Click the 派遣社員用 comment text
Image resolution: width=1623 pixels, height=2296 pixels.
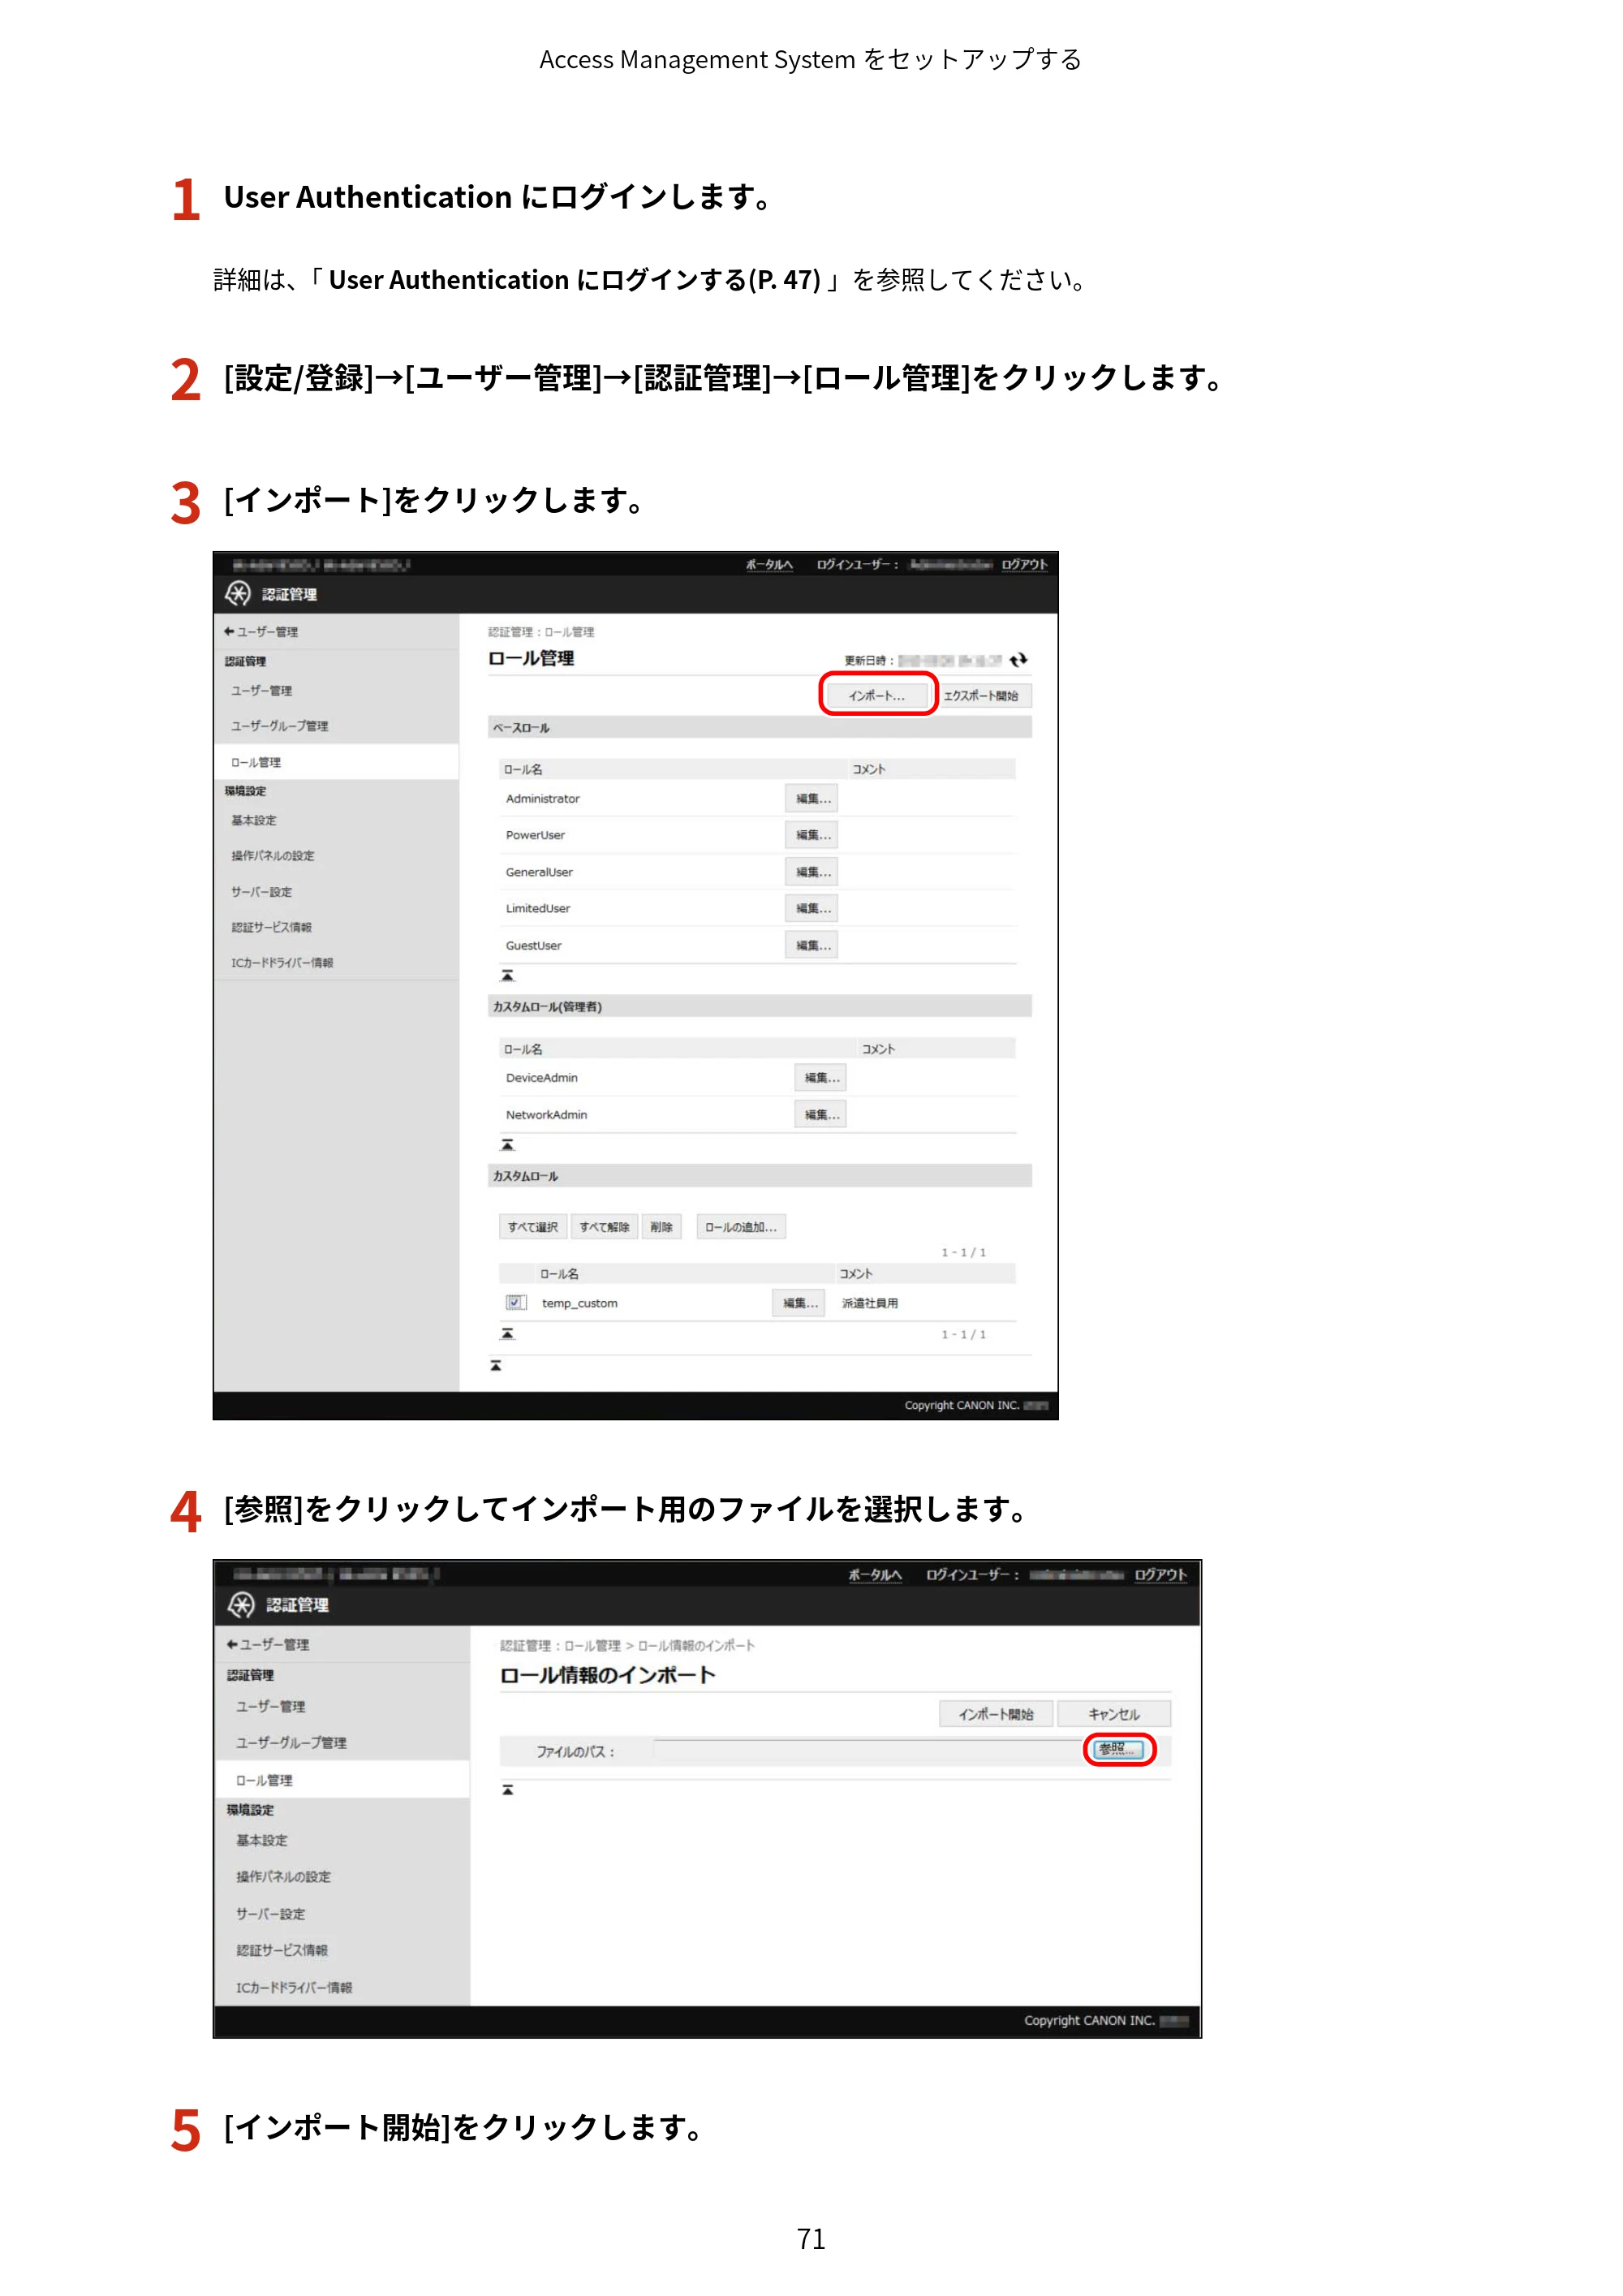[870, 1303]
